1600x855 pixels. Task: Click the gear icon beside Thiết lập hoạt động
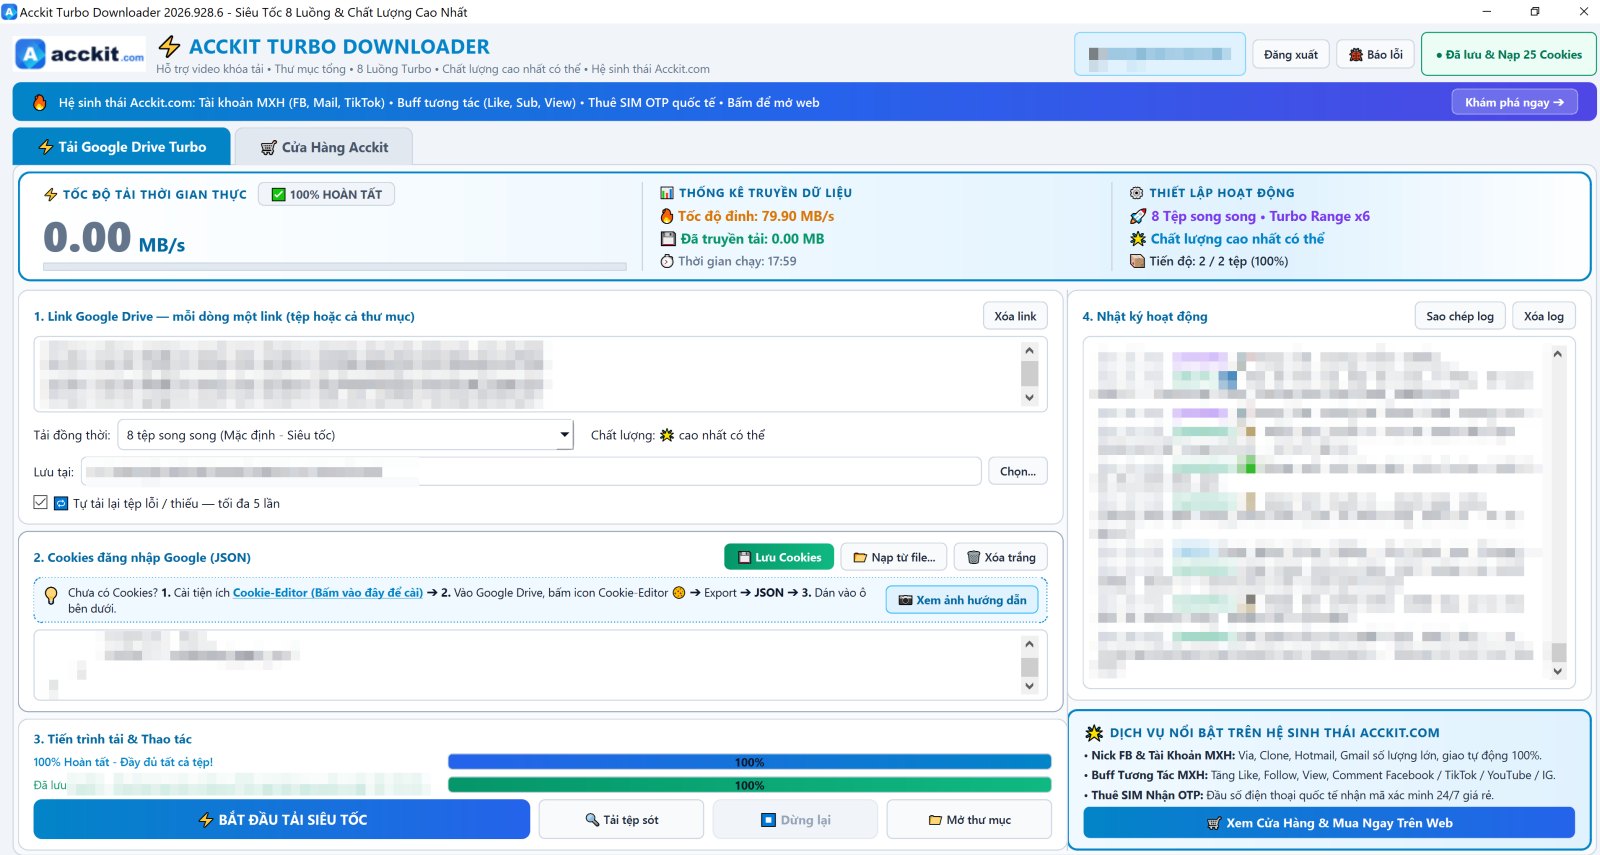click(1136, 193)
